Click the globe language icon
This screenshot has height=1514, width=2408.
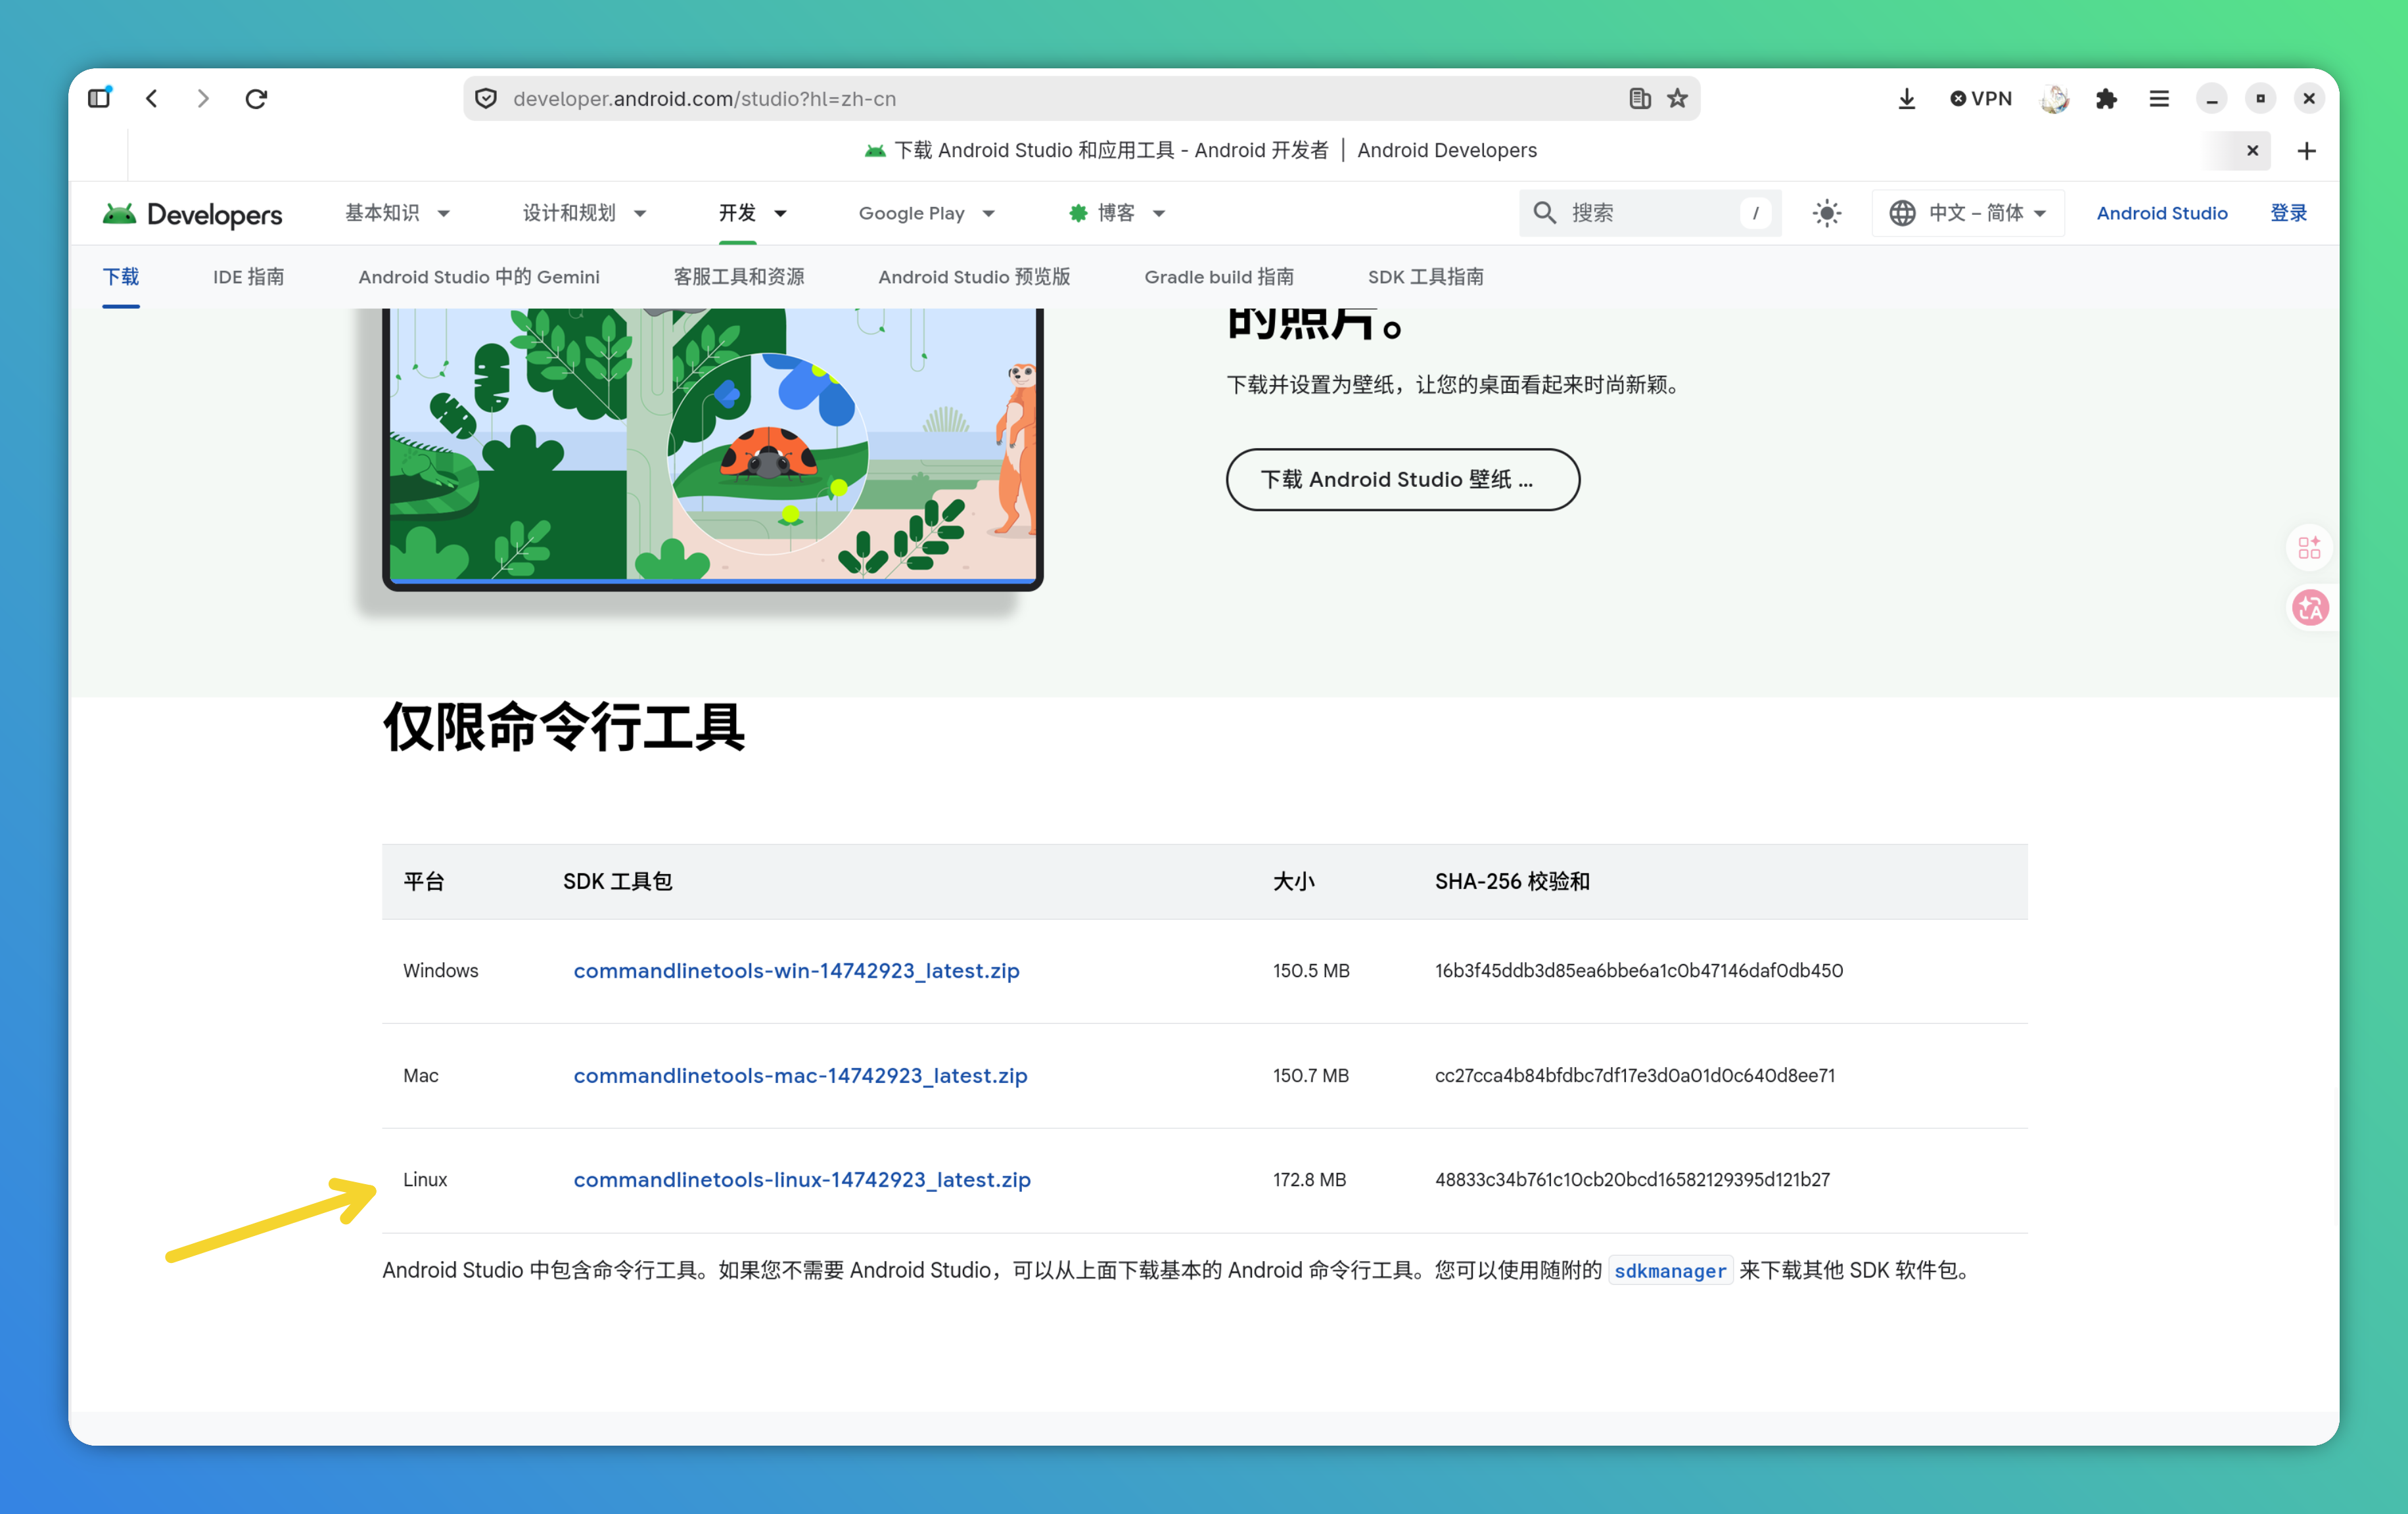tap(1901, 213)
